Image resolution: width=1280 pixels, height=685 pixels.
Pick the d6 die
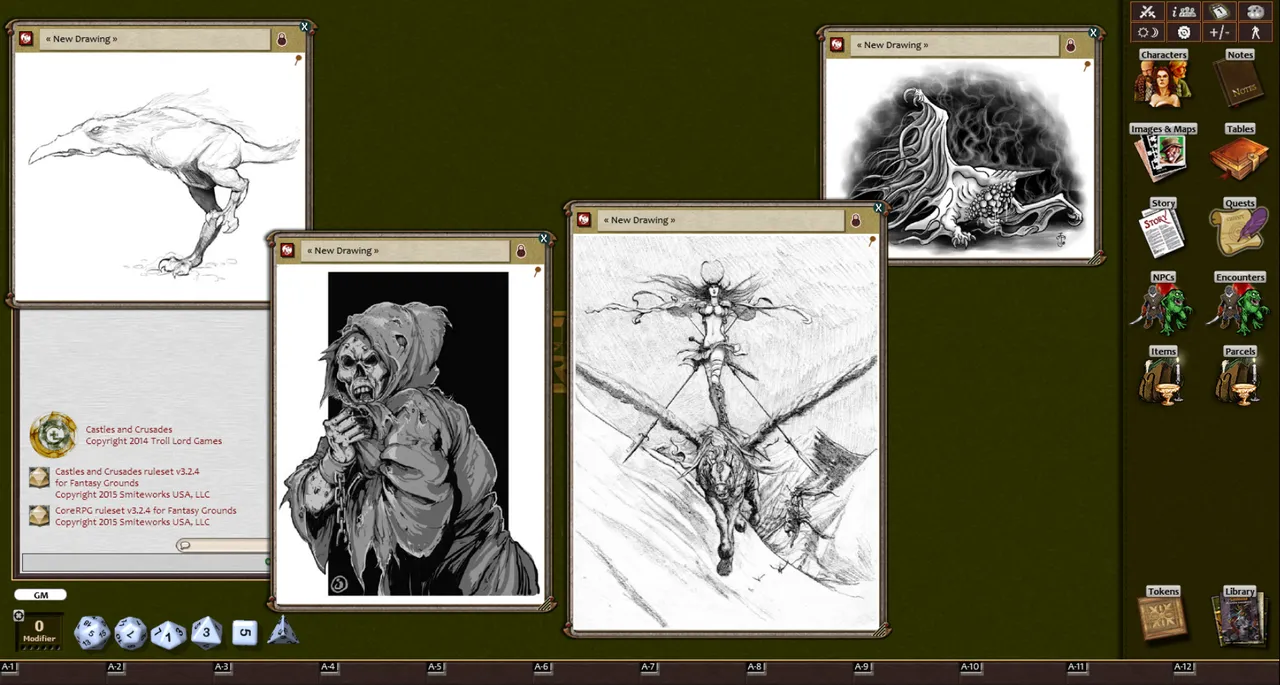pos(245,633)
